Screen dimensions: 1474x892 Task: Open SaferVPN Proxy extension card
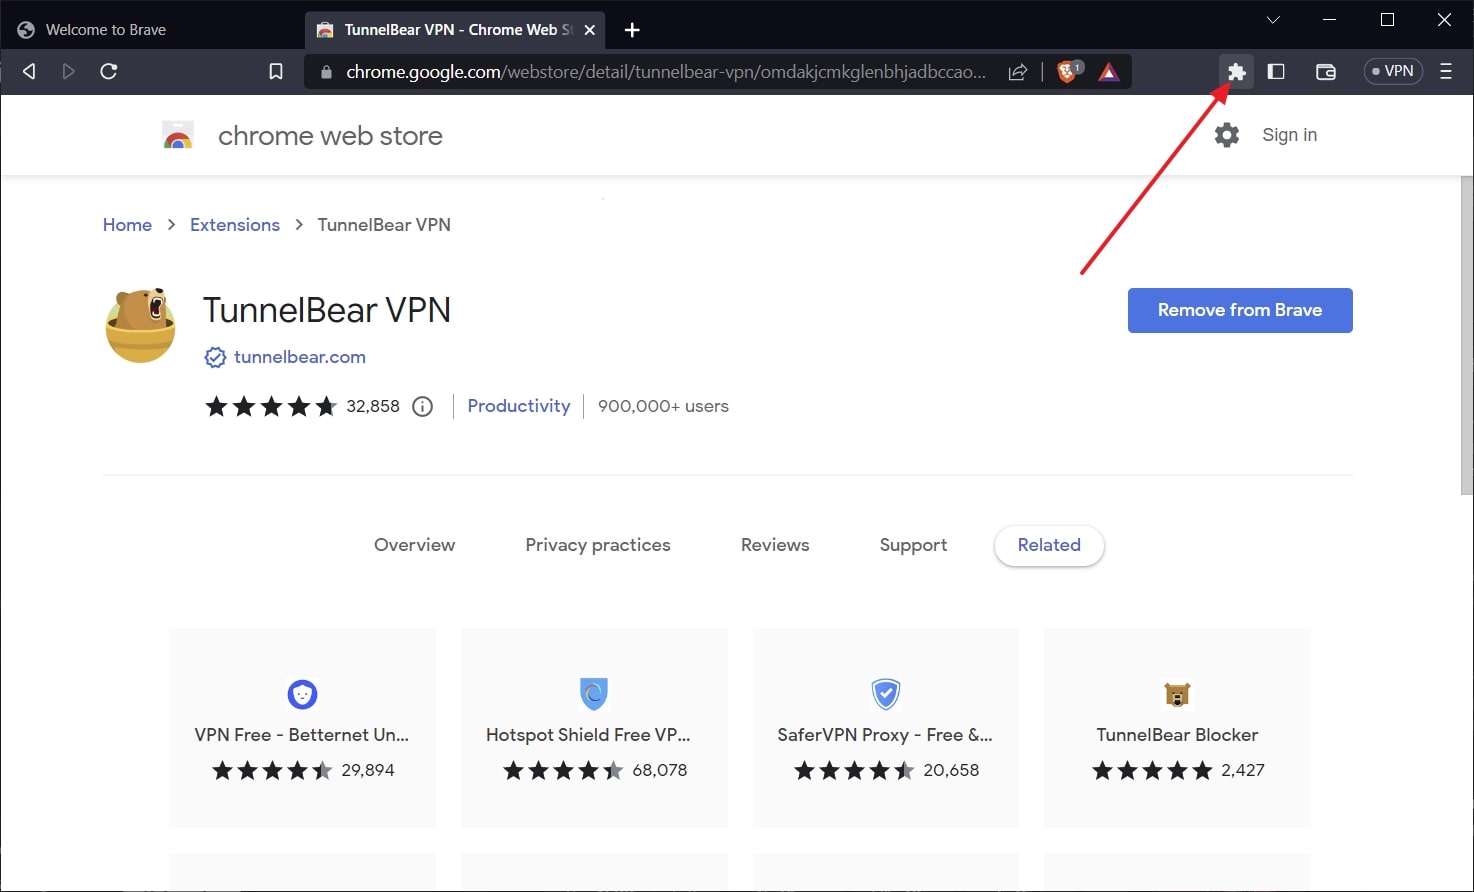point(886,728)
